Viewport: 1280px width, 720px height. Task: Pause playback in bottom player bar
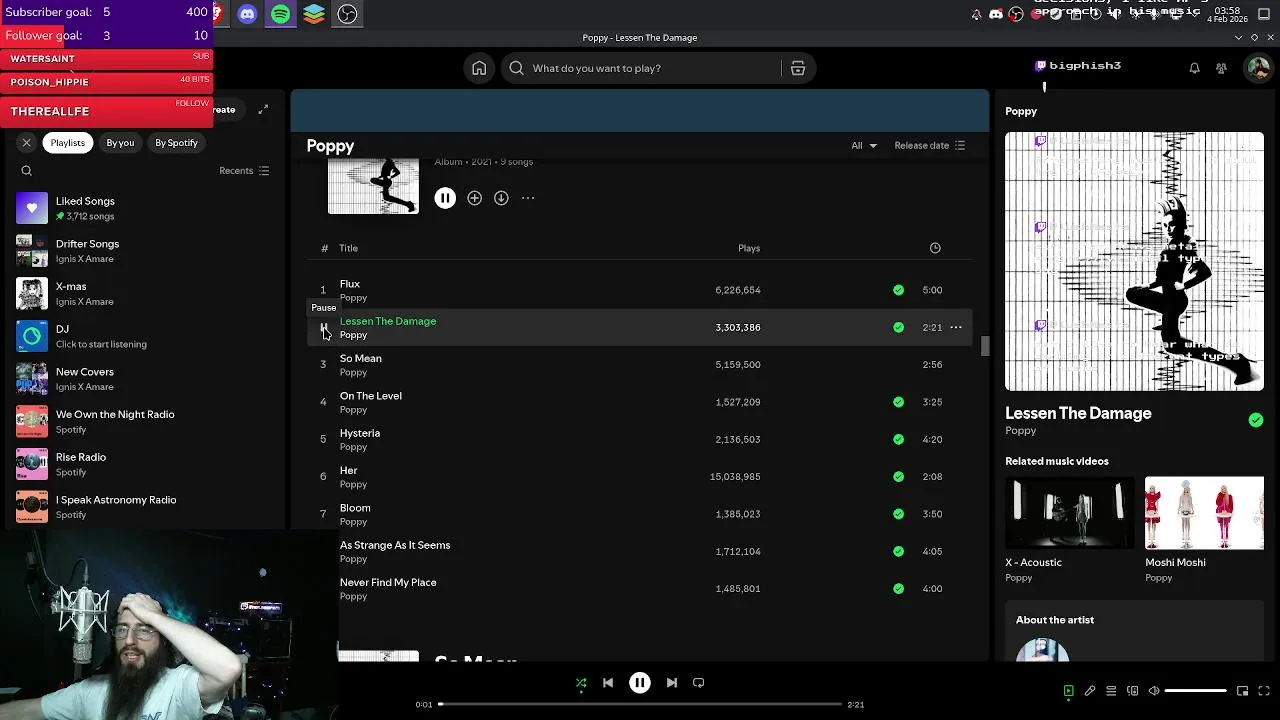tap(640, 683)
